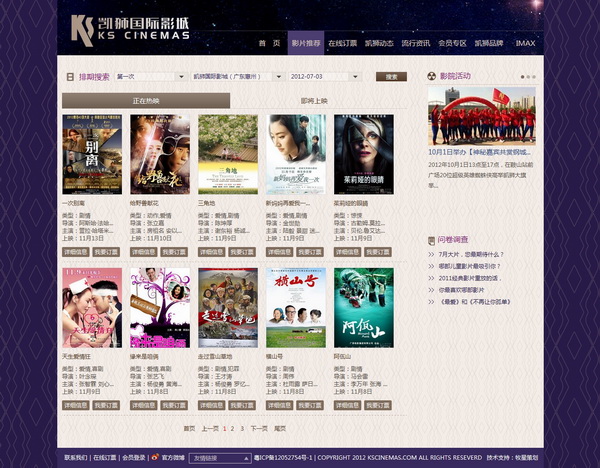Go to 下一页 next page
The height and width of the screenshot is (468, 600).
click(x=259, y=429)
